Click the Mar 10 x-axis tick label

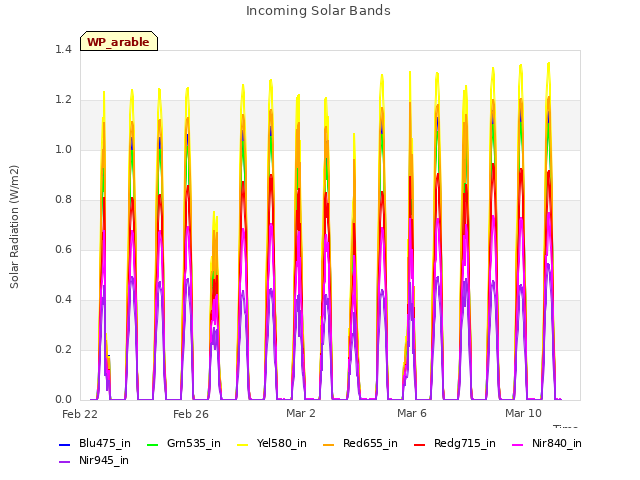point(523,413)
